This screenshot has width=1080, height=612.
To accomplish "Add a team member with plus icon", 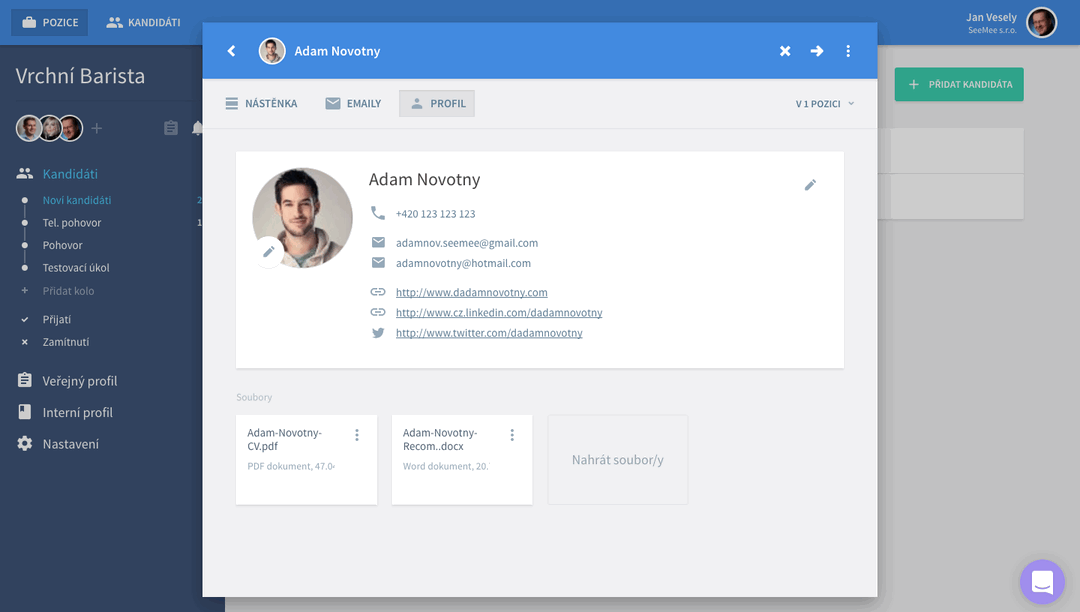I will 96,128.
